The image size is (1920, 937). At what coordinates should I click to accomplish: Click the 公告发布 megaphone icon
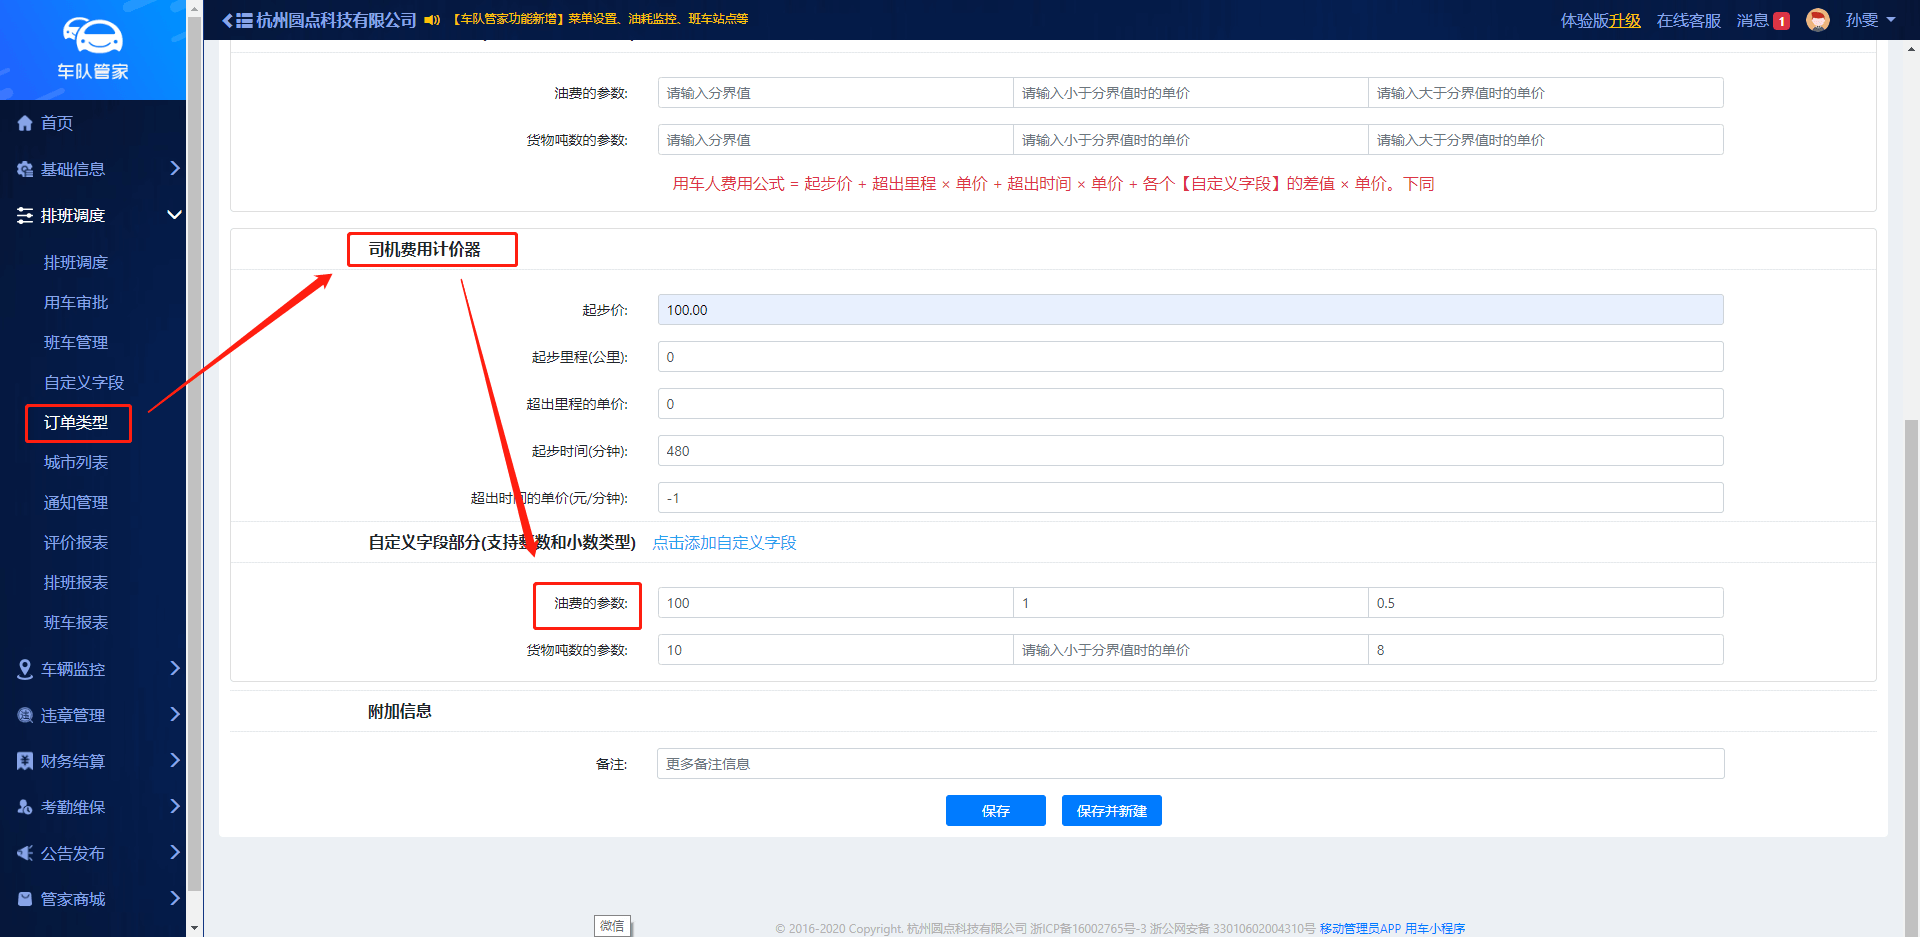(25, 853)
